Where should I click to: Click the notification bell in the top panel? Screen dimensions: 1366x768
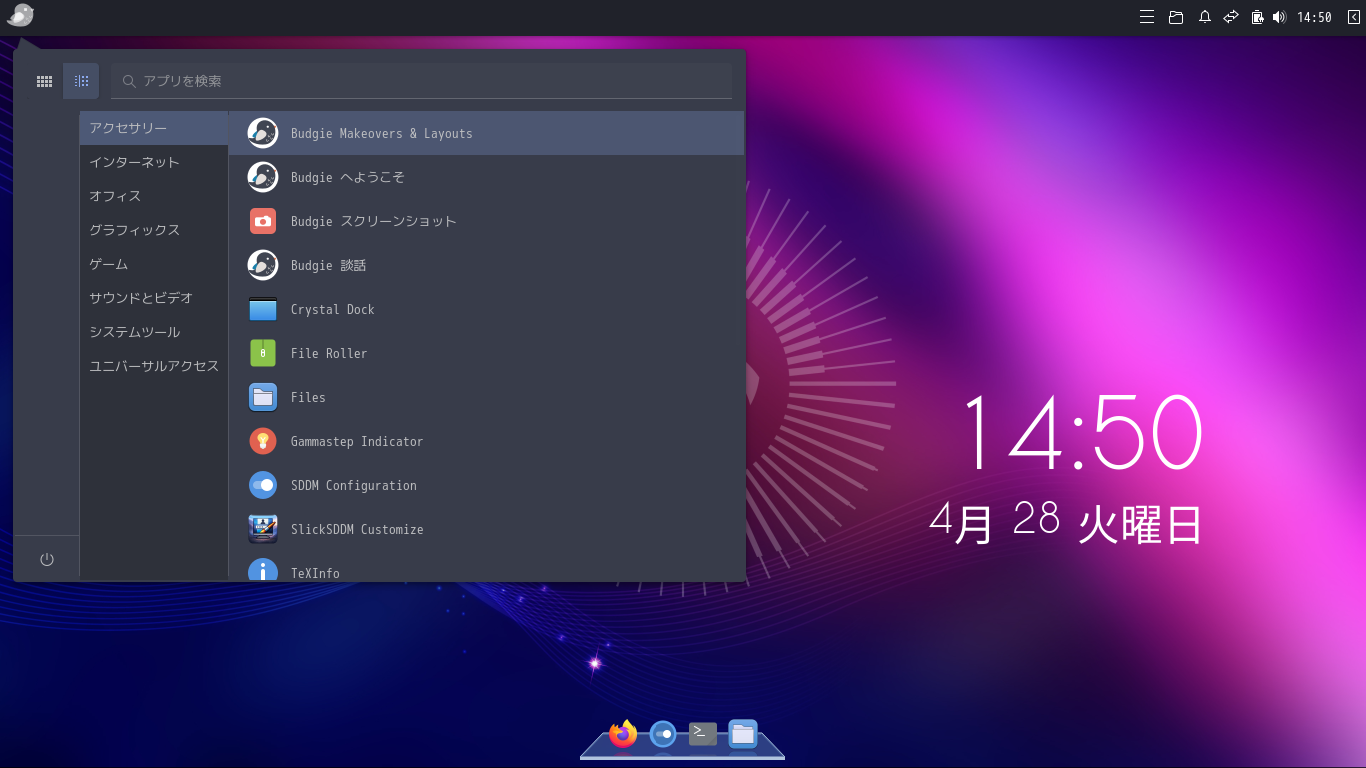click(1204, 17)
